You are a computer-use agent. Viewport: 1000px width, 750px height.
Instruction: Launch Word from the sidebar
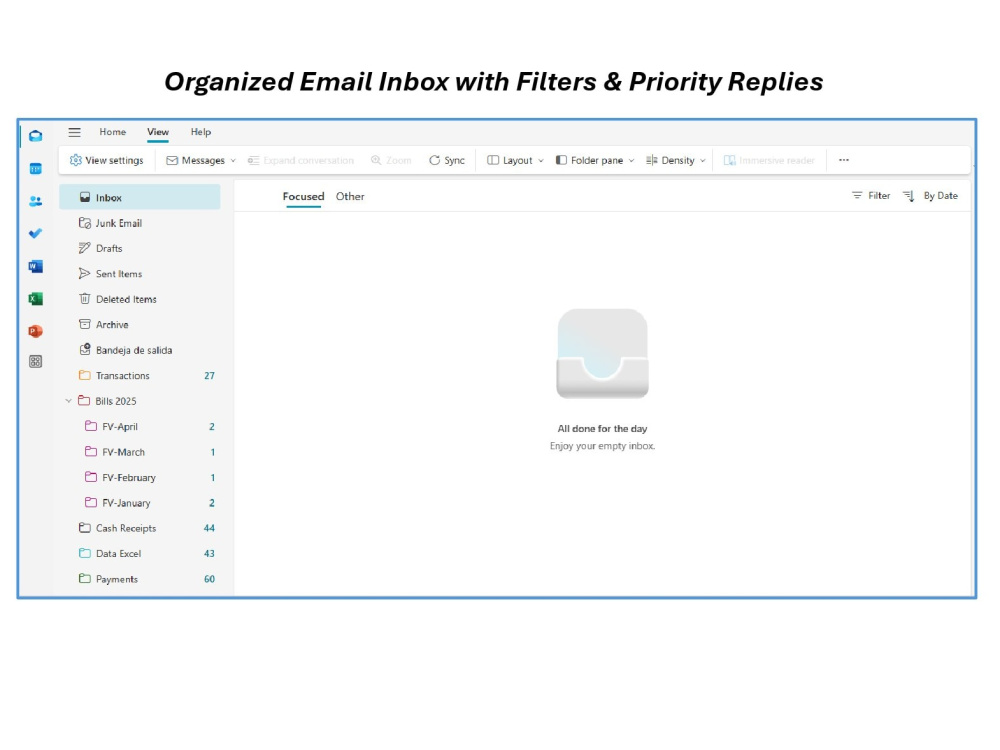36,266
